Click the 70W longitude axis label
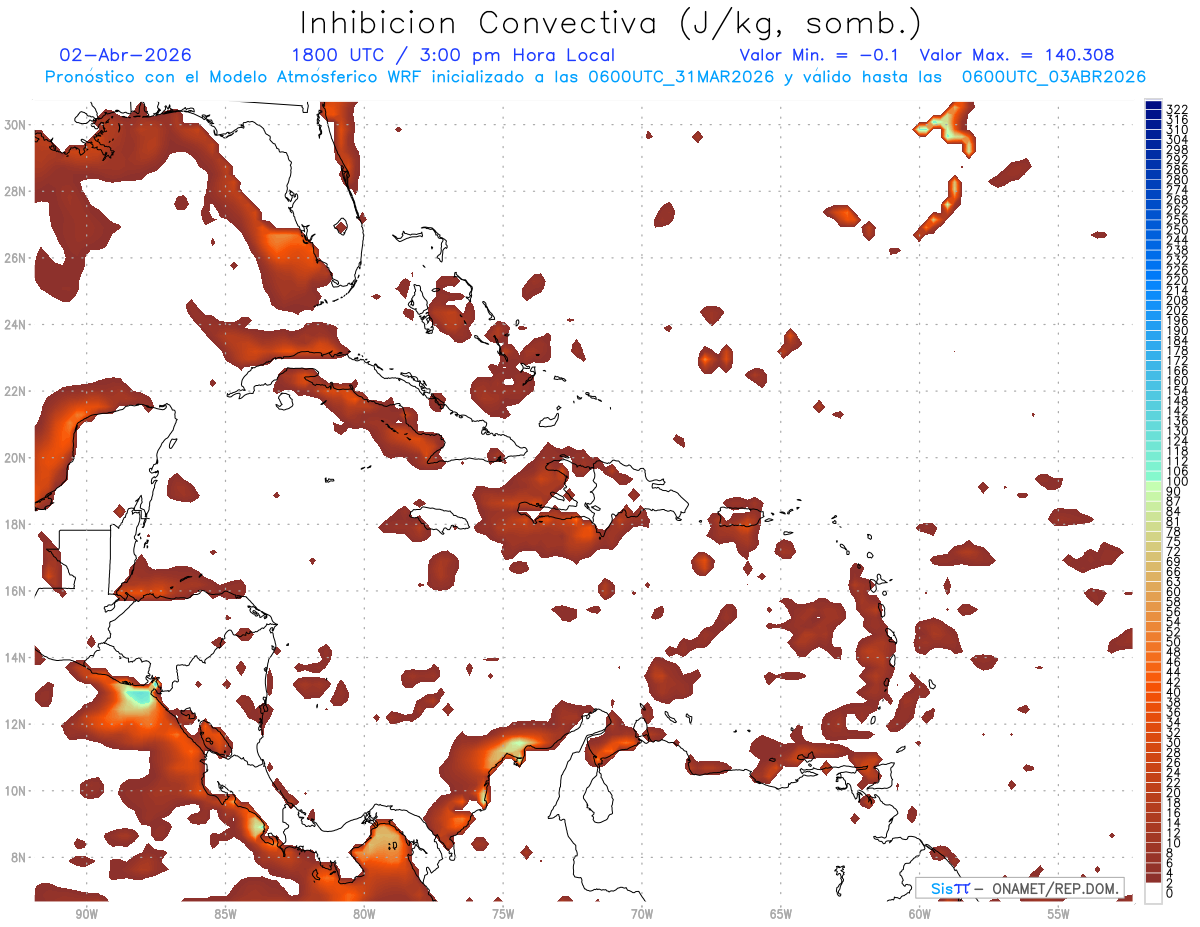The image size is (1200, 927). click(642, 914)
